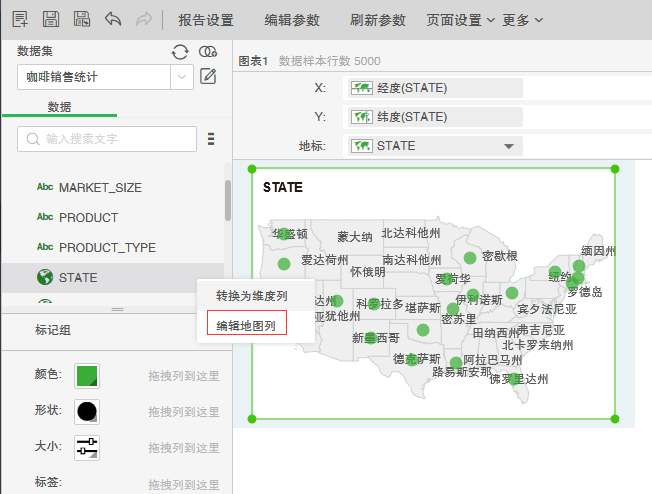Expand the 更多 dropdown menu
Viewport: 652px width, 494px height.
pos(523,19)
